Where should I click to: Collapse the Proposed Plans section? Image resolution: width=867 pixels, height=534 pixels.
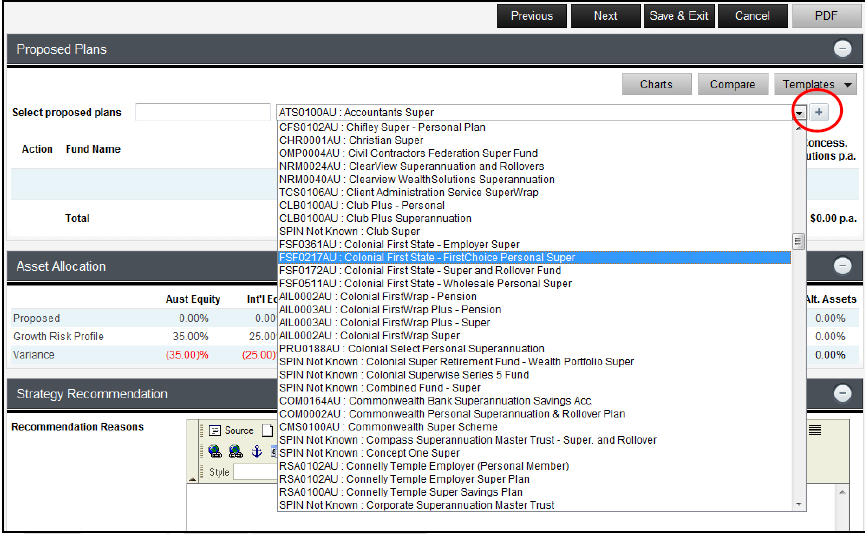point(842,49)
